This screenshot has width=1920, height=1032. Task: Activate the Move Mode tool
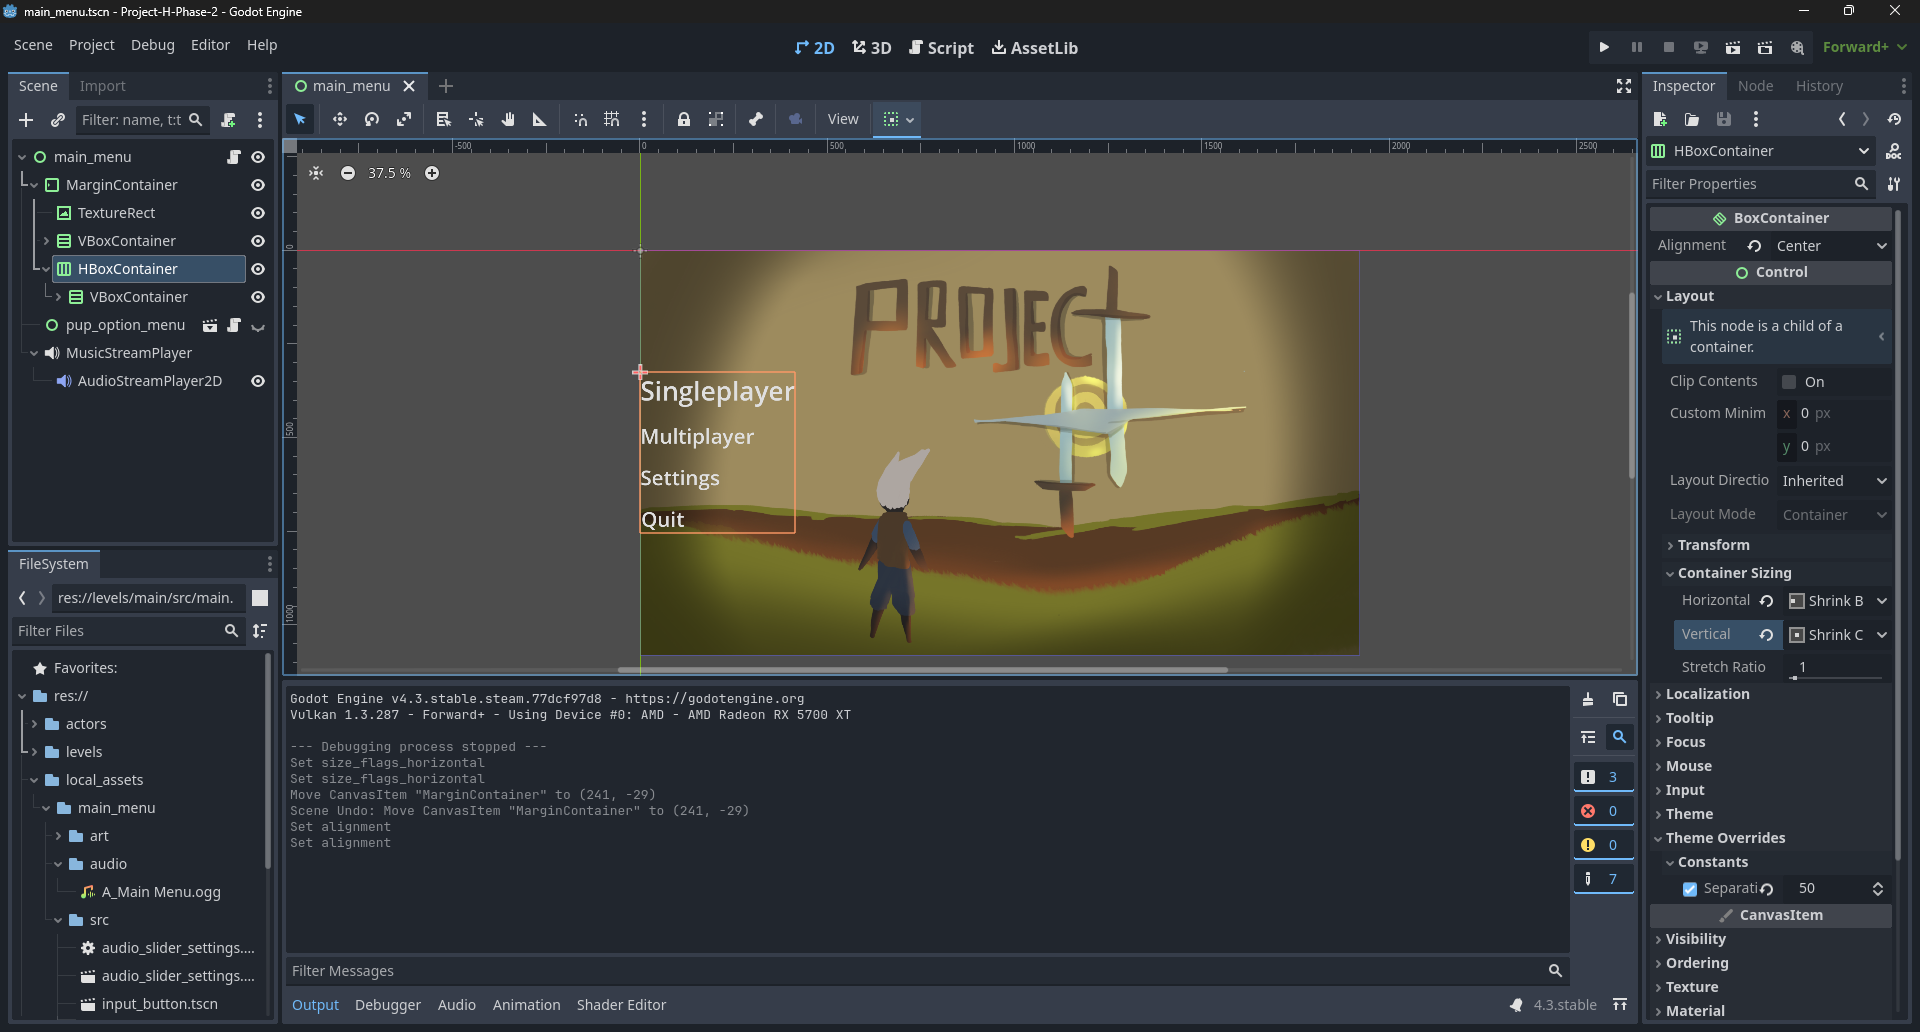[340, 119]
